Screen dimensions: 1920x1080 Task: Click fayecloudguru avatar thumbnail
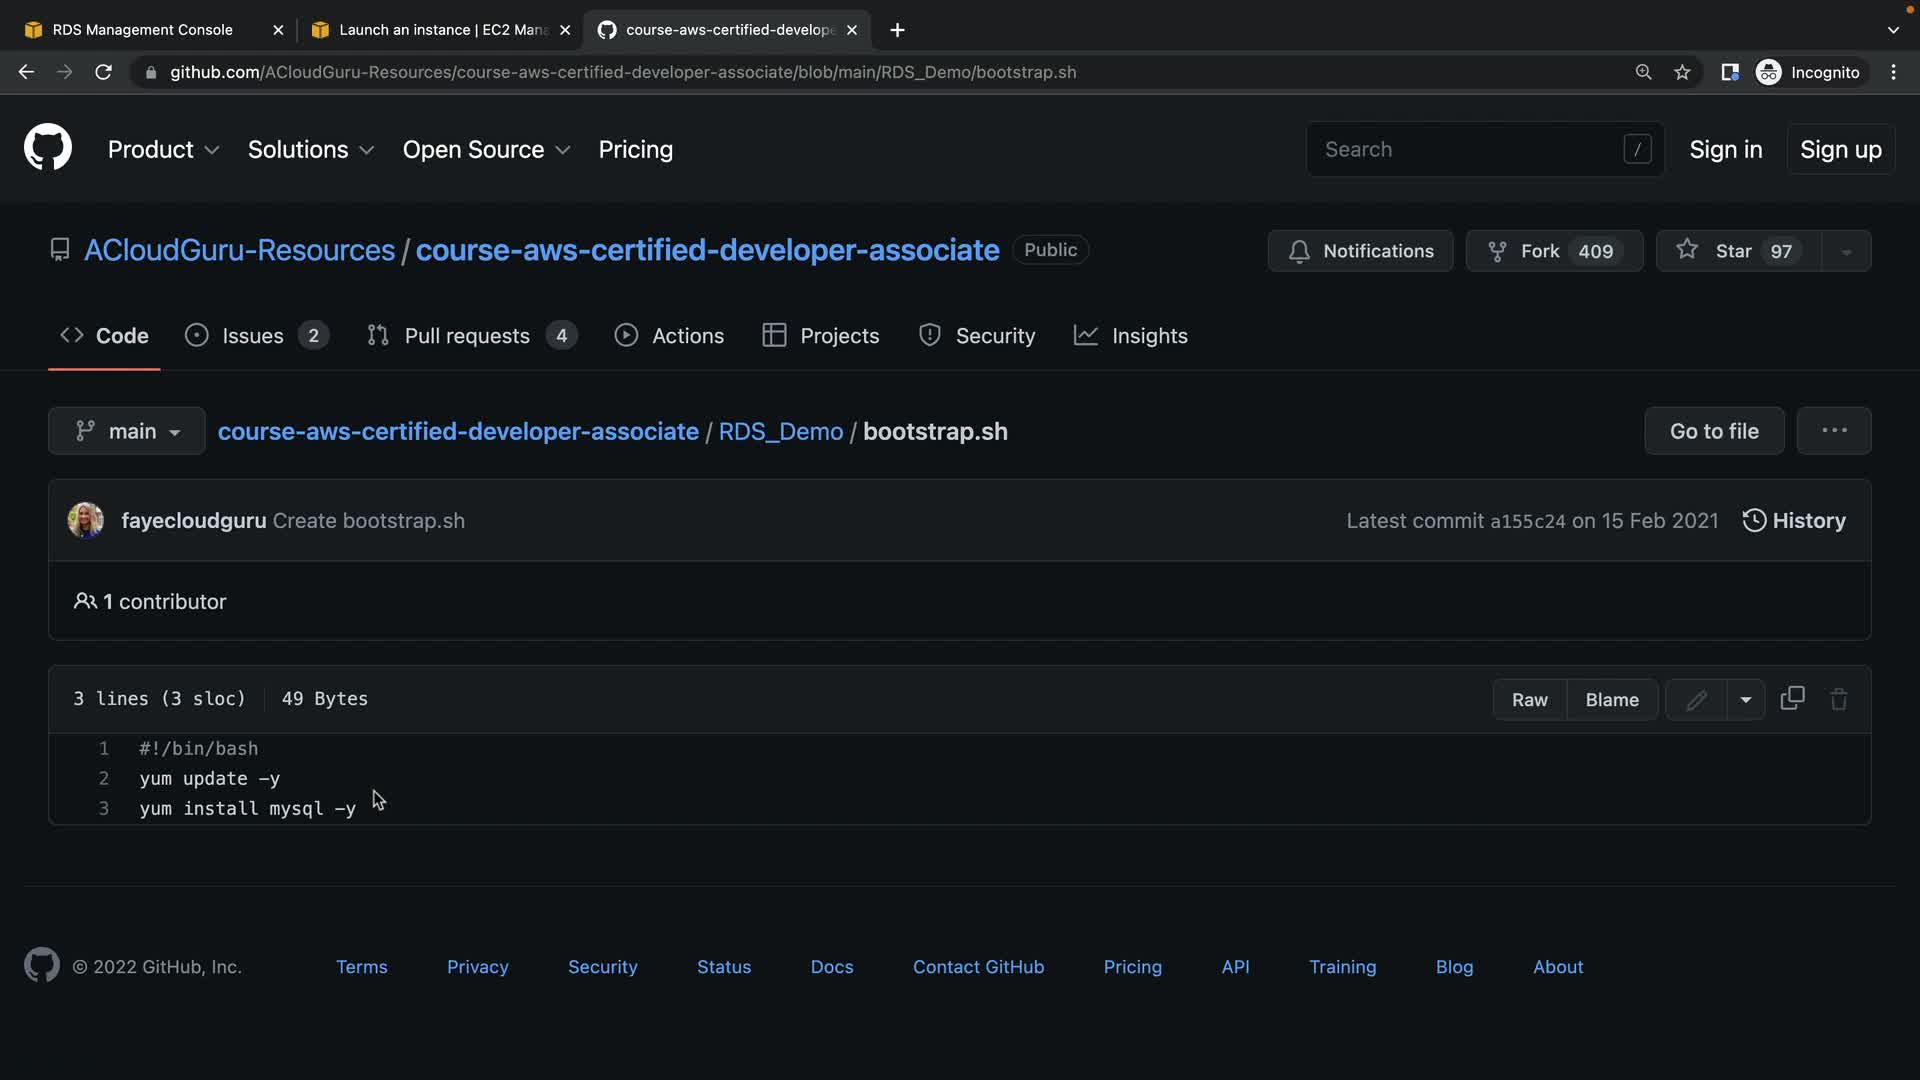pos(86,521)
